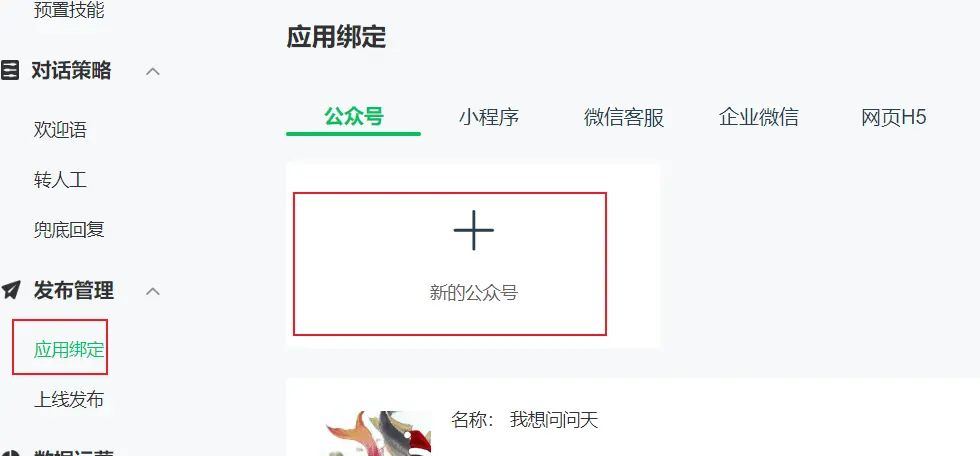Open 预置技能 in the sidebar
The height and width of the screenshot is (456, 980).
[69, 9]
